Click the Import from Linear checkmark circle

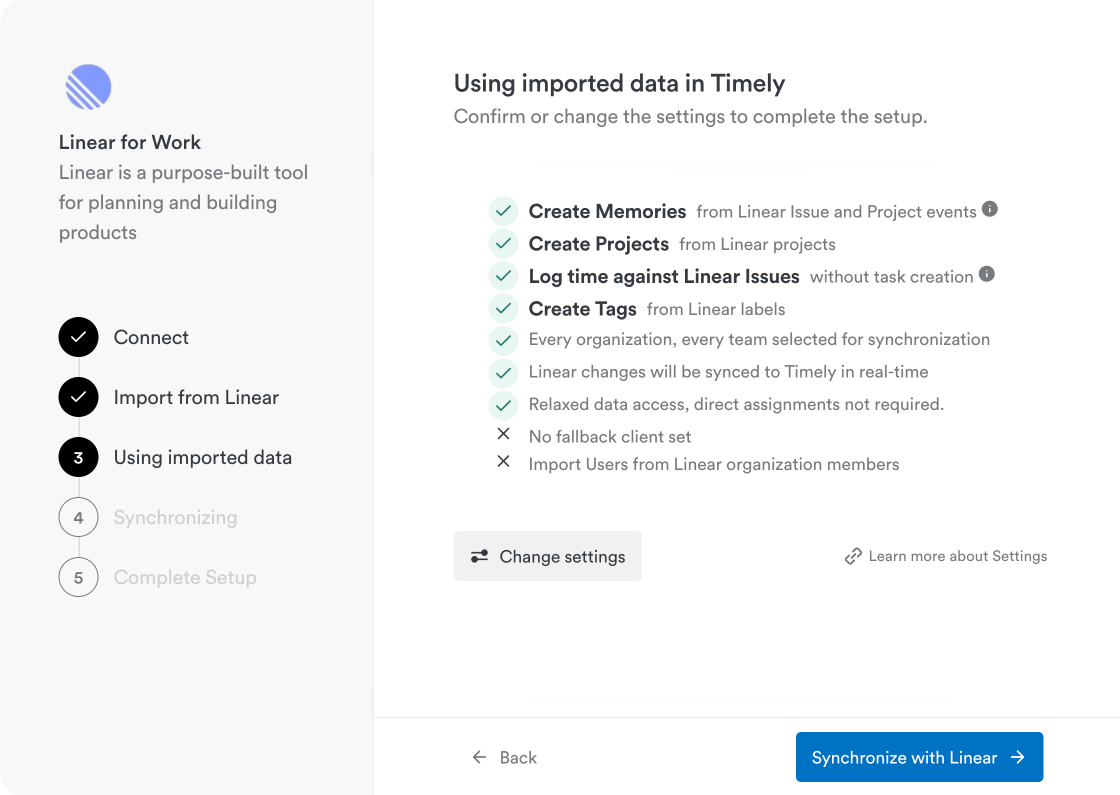tap(78, 398)
